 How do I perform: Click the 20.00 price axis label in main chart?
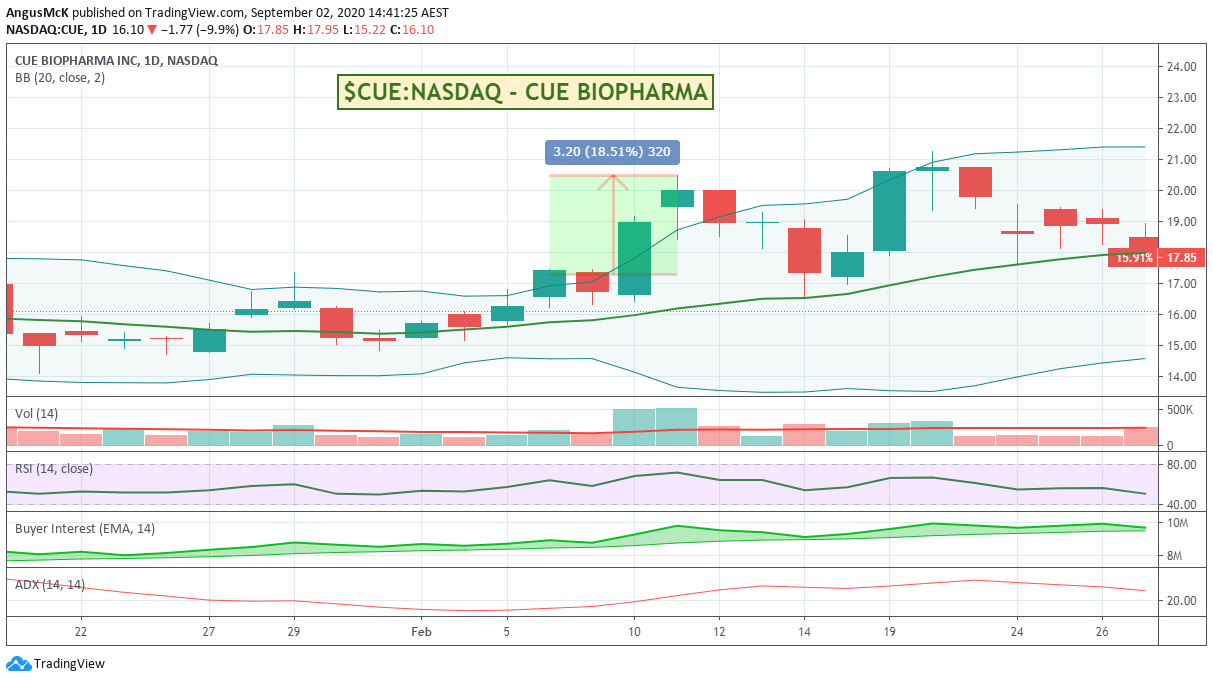point(1181,191)
